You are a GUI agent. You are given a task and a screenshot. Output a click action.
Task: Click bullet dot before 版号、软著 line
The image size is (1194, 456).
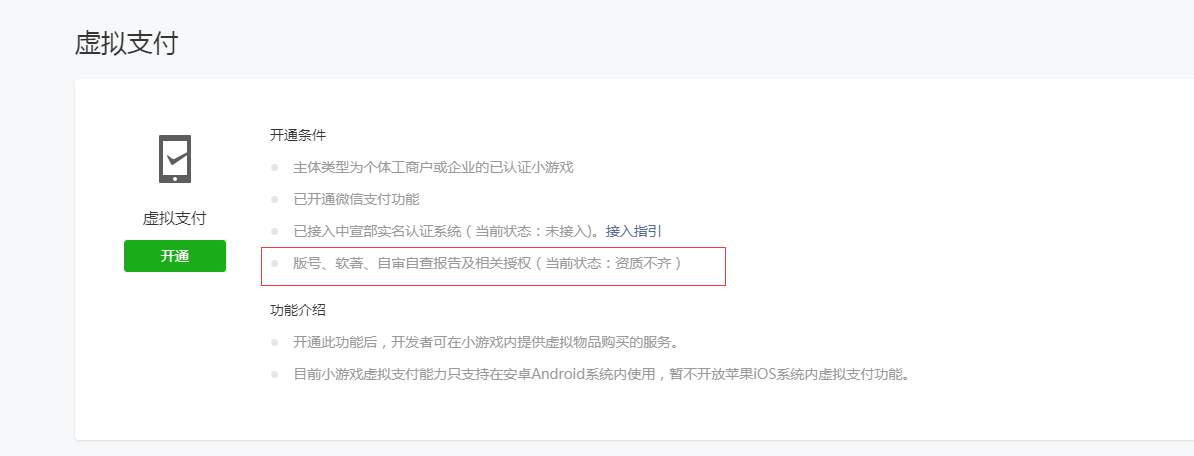click(275, 264)
